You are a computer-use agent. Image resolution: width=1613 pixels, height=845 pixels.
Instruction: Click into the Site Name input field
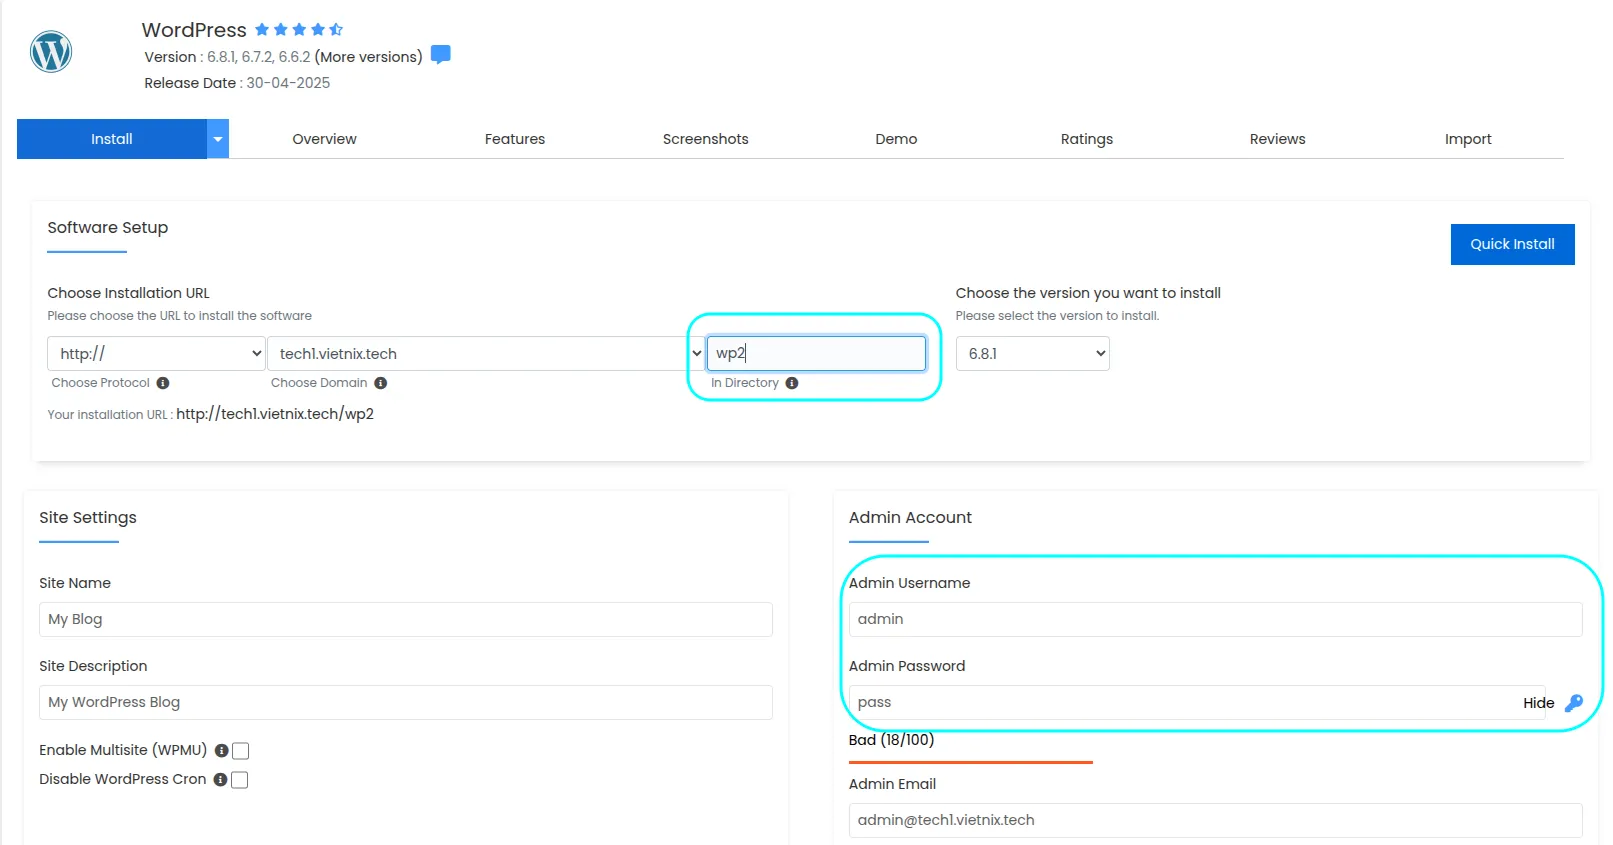pyautogui.click(x=405, y=620)
